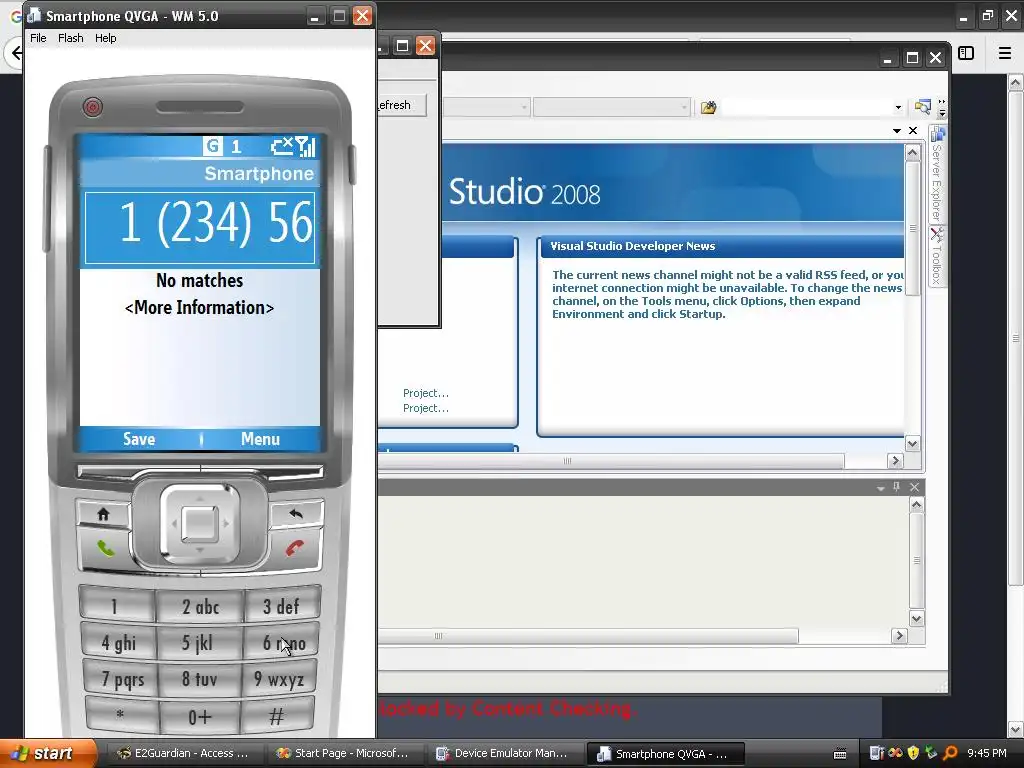Image resolution: width=1024 pixels, height=768 pixels.
Task: Click the yellow security shield tray icon
Action: click(913, 754)
